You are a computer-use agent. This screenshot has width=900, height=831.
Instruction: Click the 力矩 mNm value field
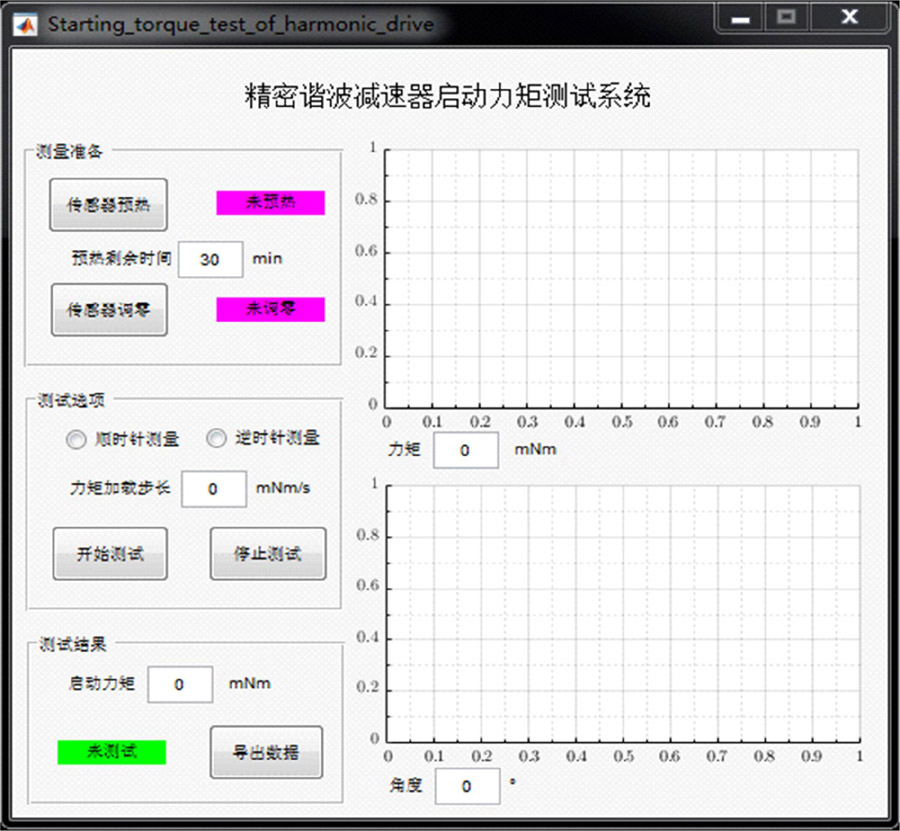tap(465, 450)
